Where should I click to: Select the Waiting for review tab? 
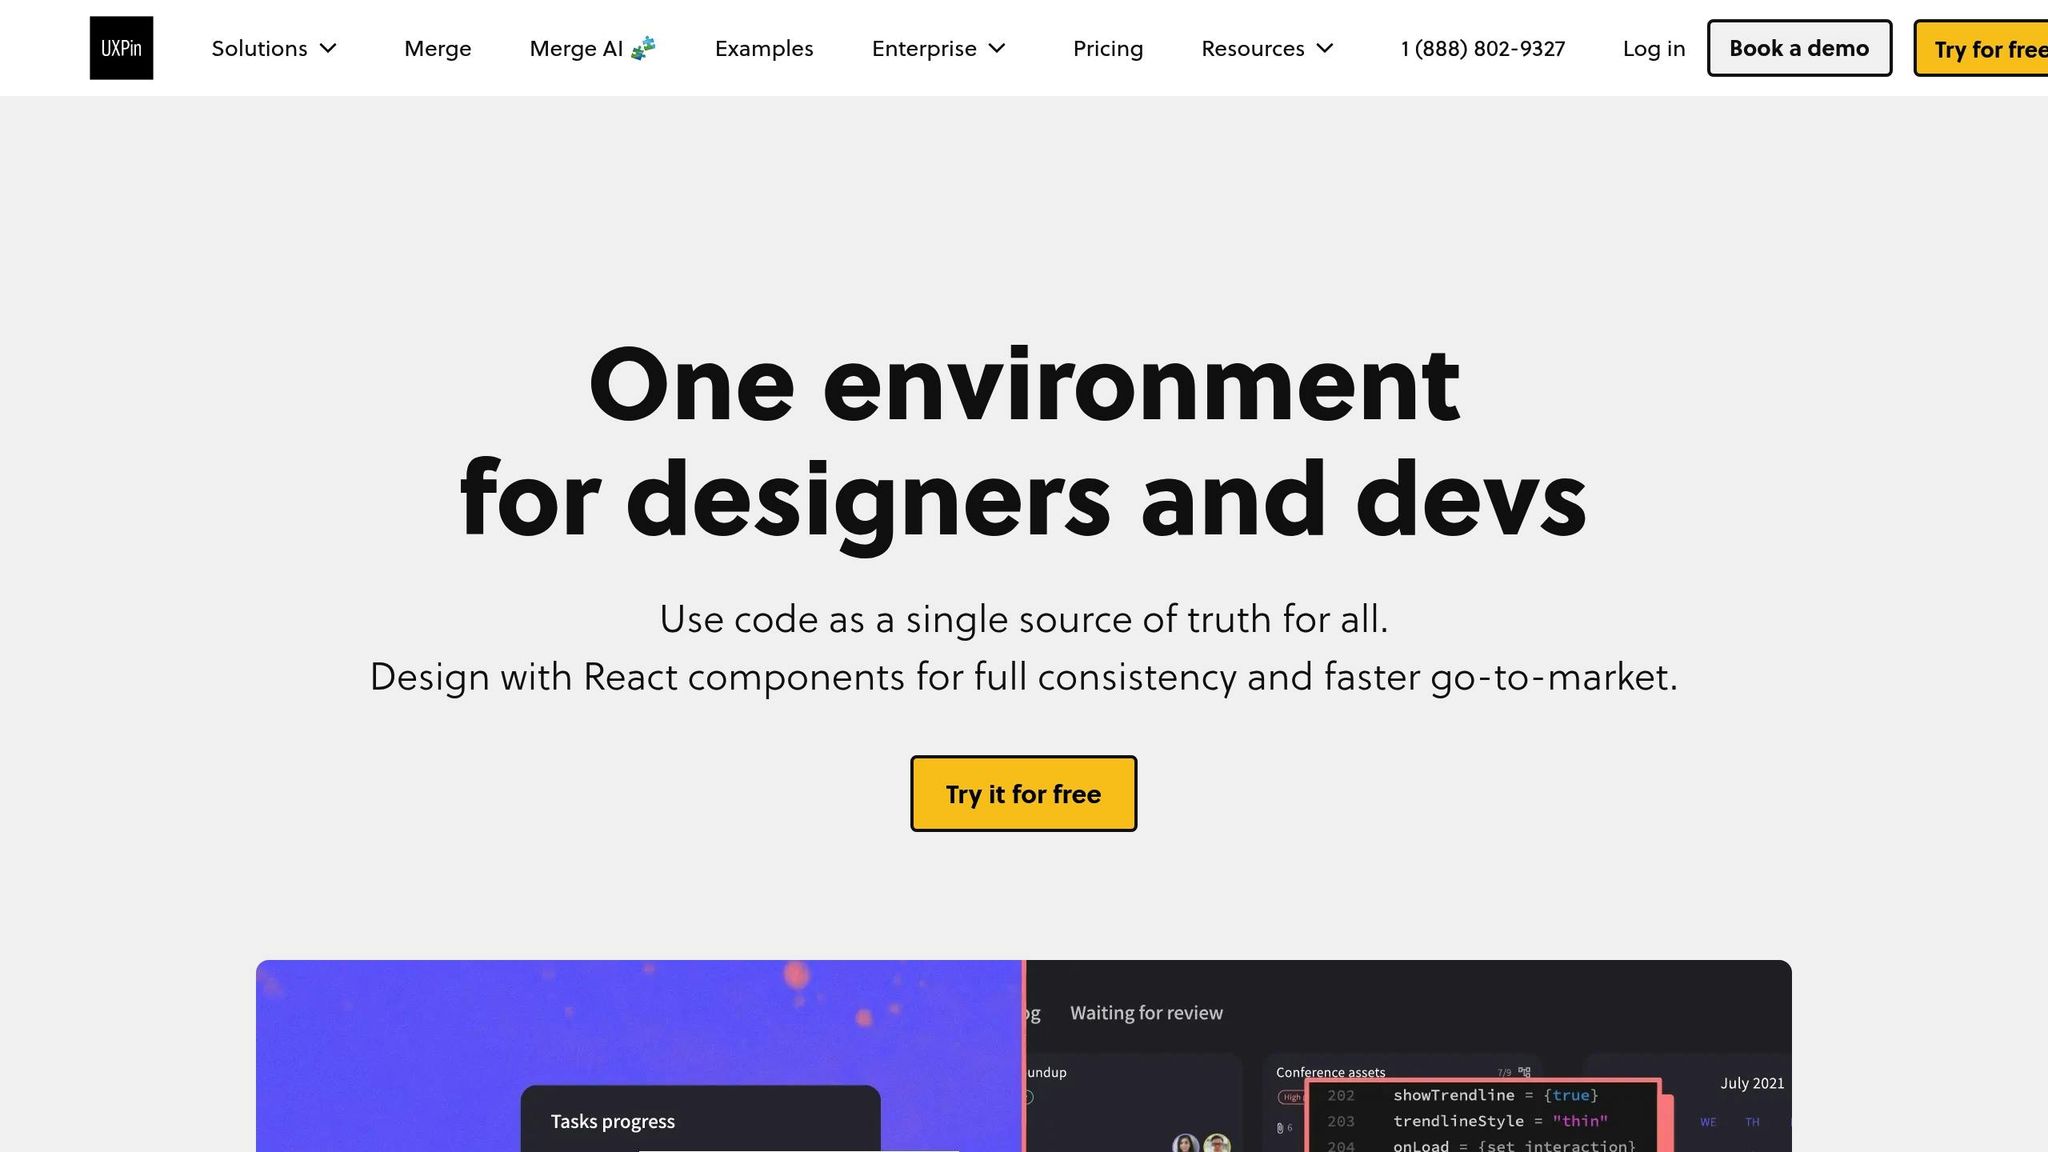pos(1146,1012)
